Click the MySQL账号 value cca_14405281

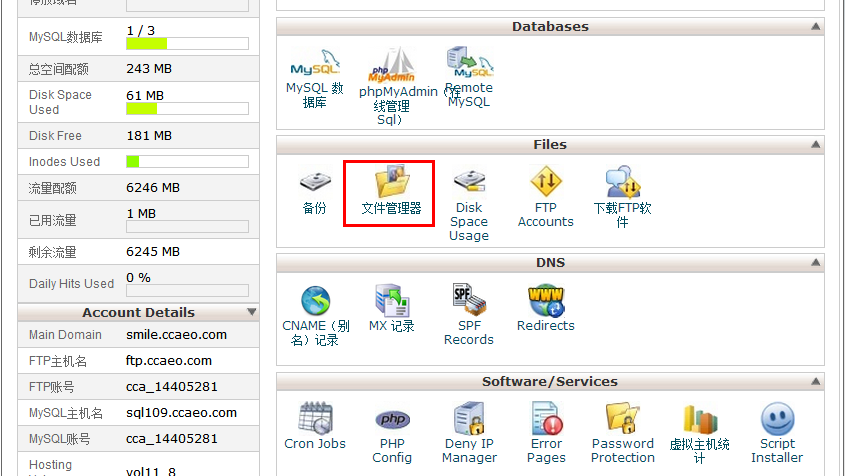coord(172,439)
